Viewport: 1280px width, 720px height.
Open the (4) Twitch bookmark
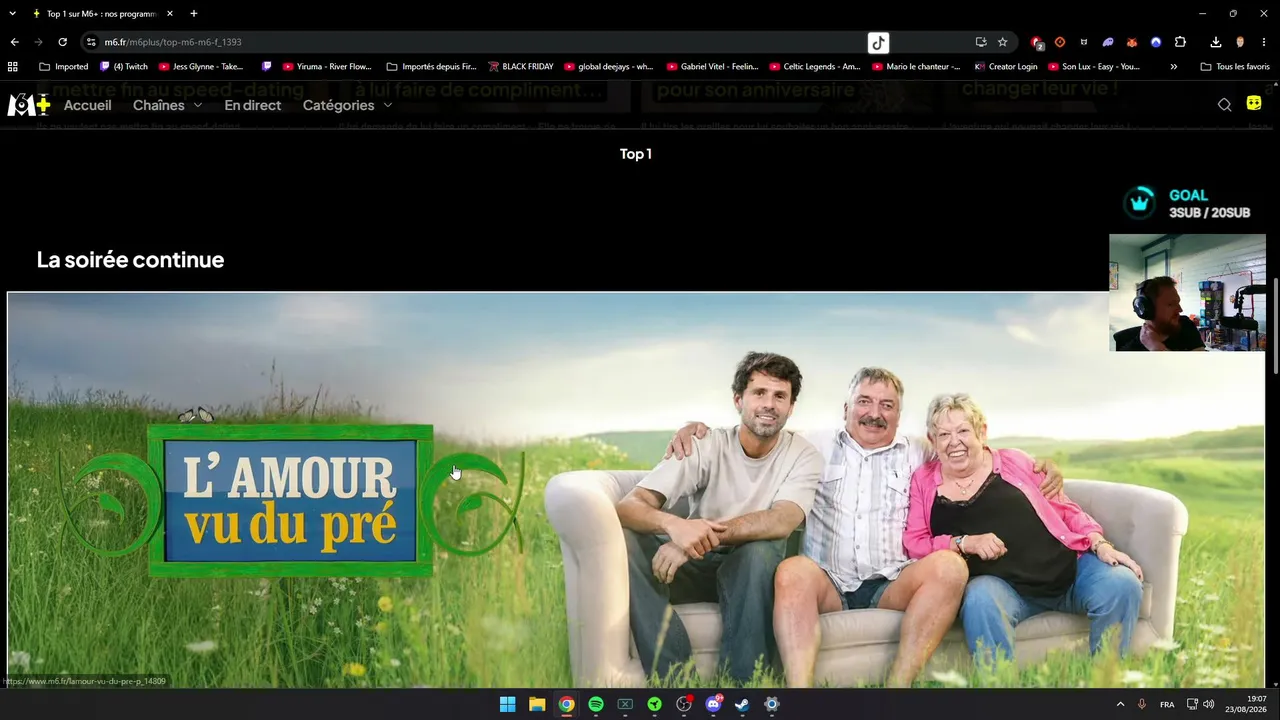coord(124,67)
